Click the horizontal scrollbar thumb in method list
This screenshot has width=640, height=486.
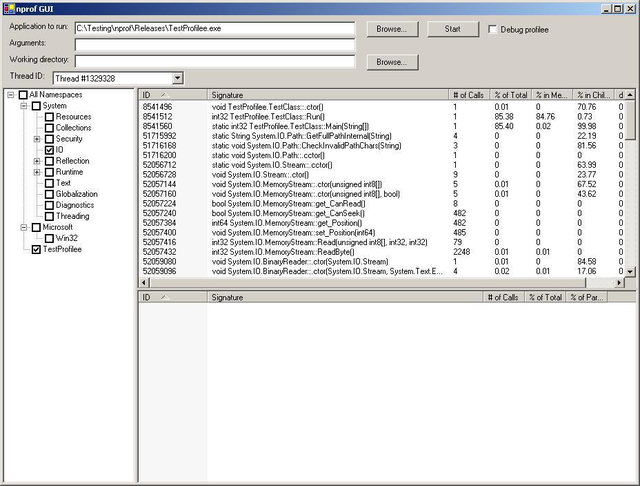click(367, 282)
